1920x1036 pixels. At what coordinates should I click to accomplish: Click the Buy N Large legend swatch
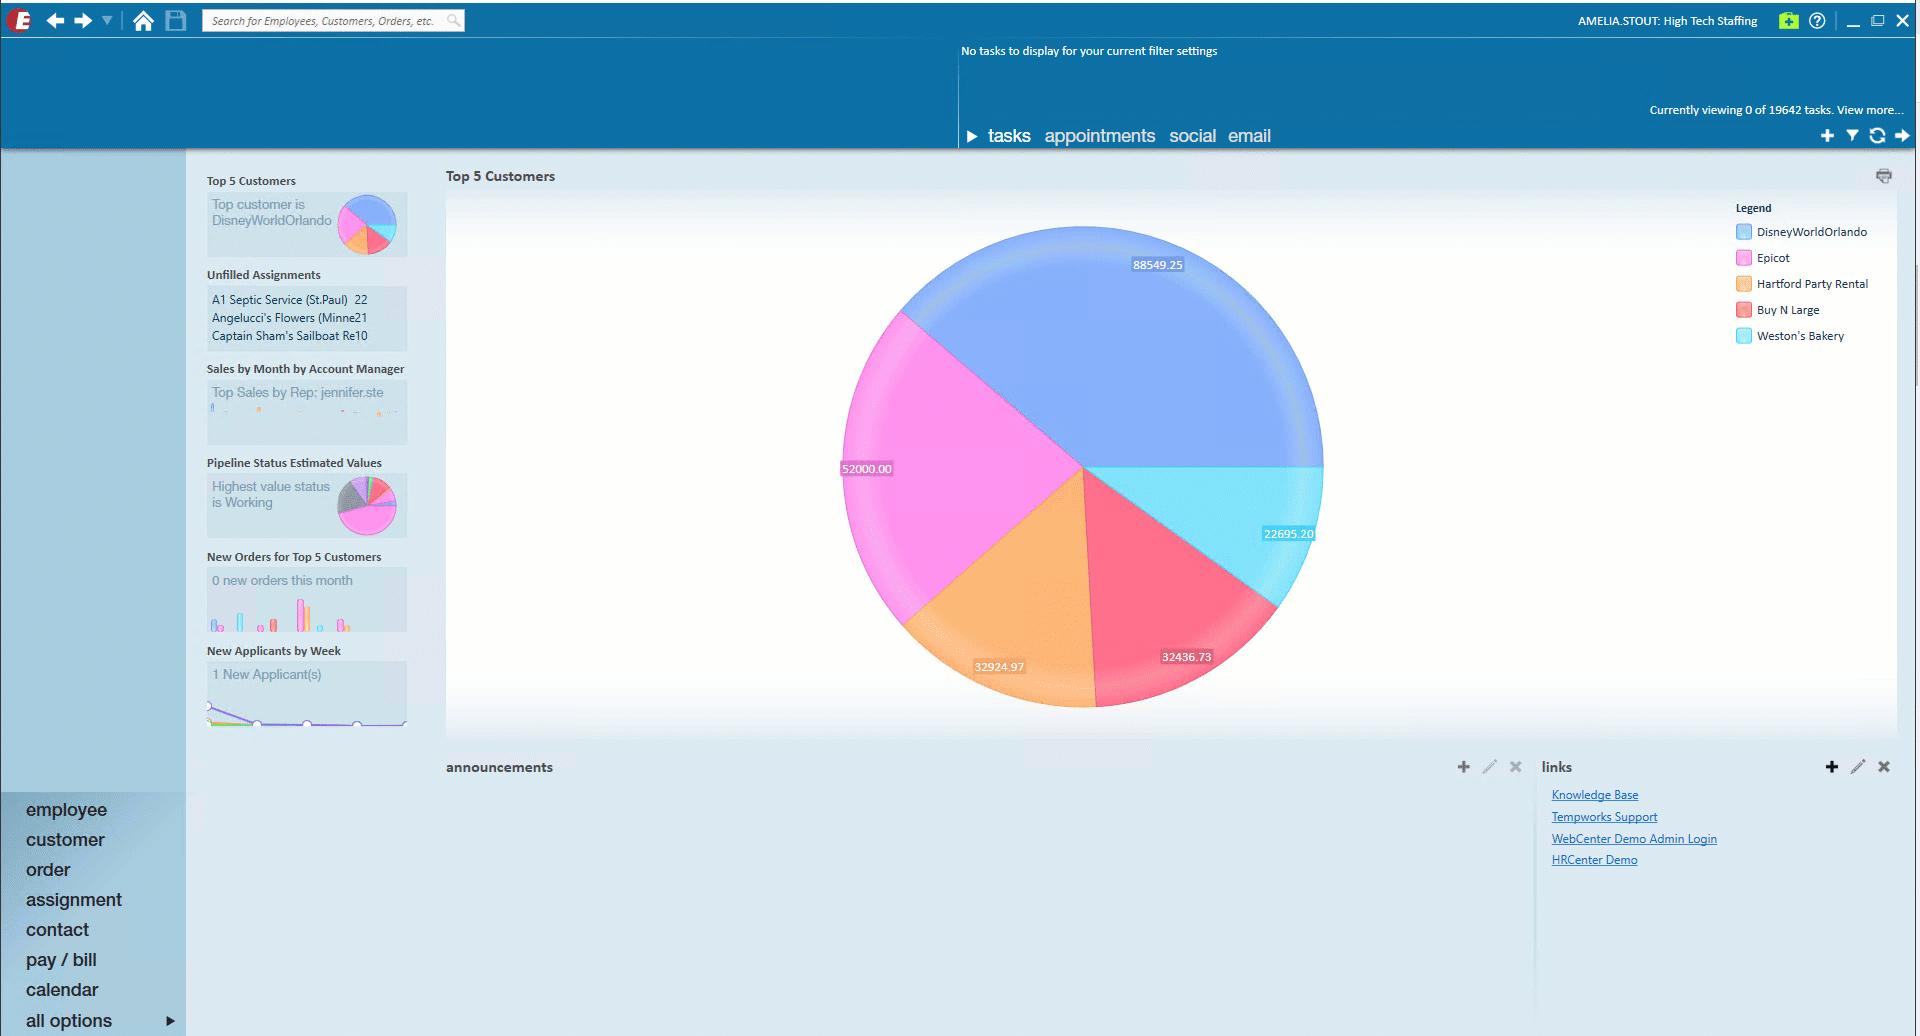[1744, 310]
